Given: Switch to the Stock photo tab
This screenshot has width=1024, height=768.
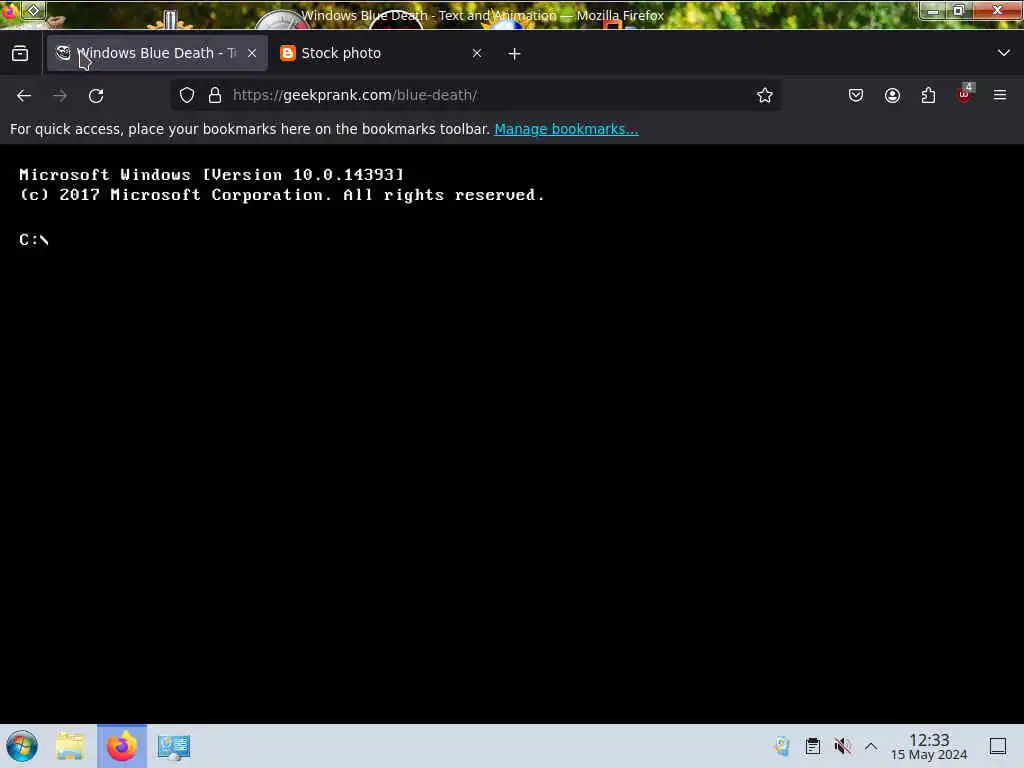Looking at the screenshot, I should click(381, 54).
